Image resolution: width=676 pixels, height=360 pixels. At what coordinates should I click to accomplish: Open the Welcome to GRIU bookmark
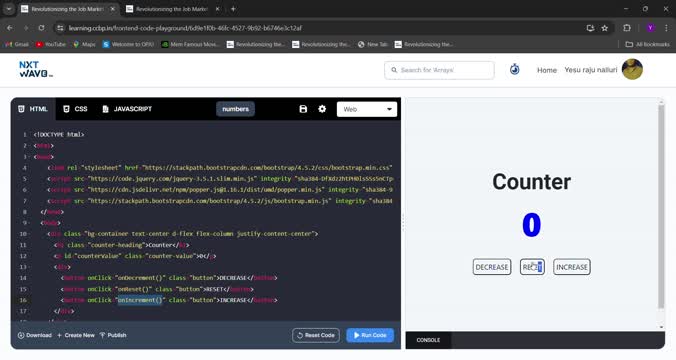click(128, 44)
